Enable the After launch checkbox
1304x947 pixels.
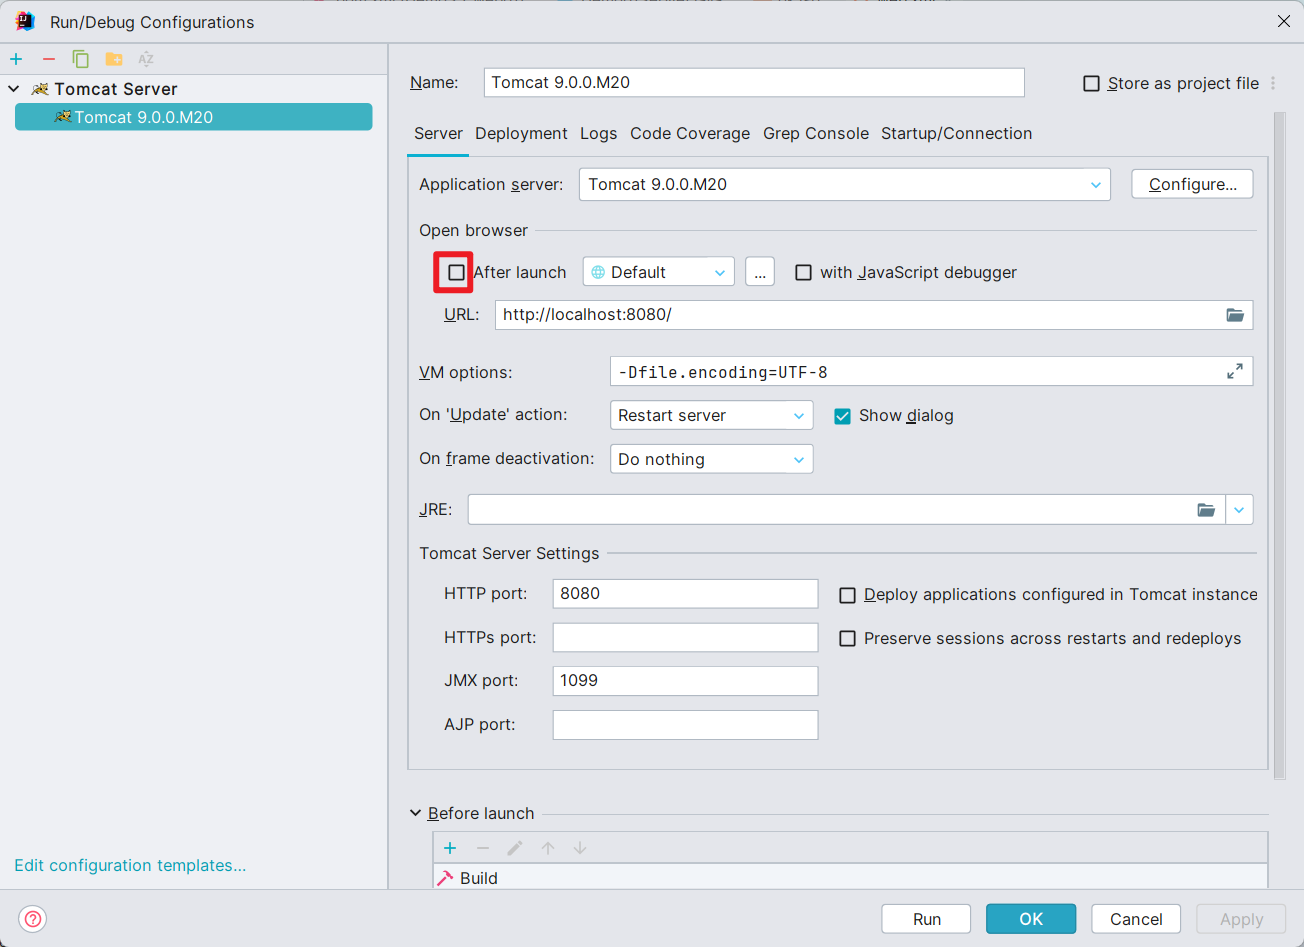tap(456, 272)
